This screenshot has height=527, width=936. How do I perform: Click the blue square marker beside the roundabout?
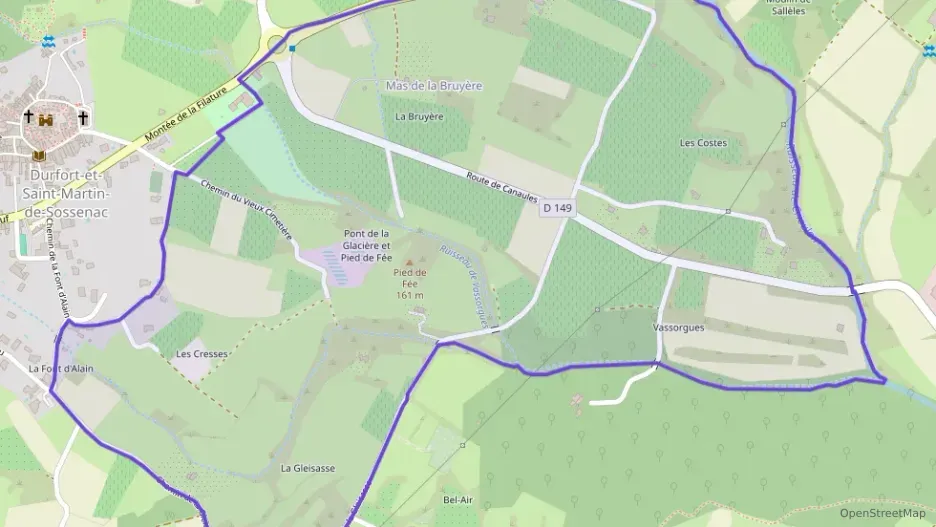point(292,48)
